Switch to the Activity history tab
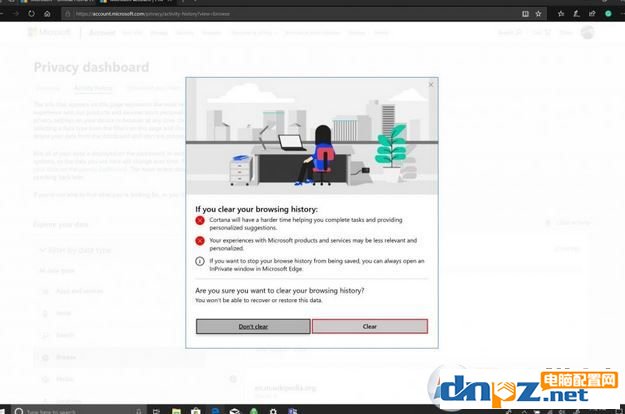Screen dimensions: 625x414 (x=93, y=88)
